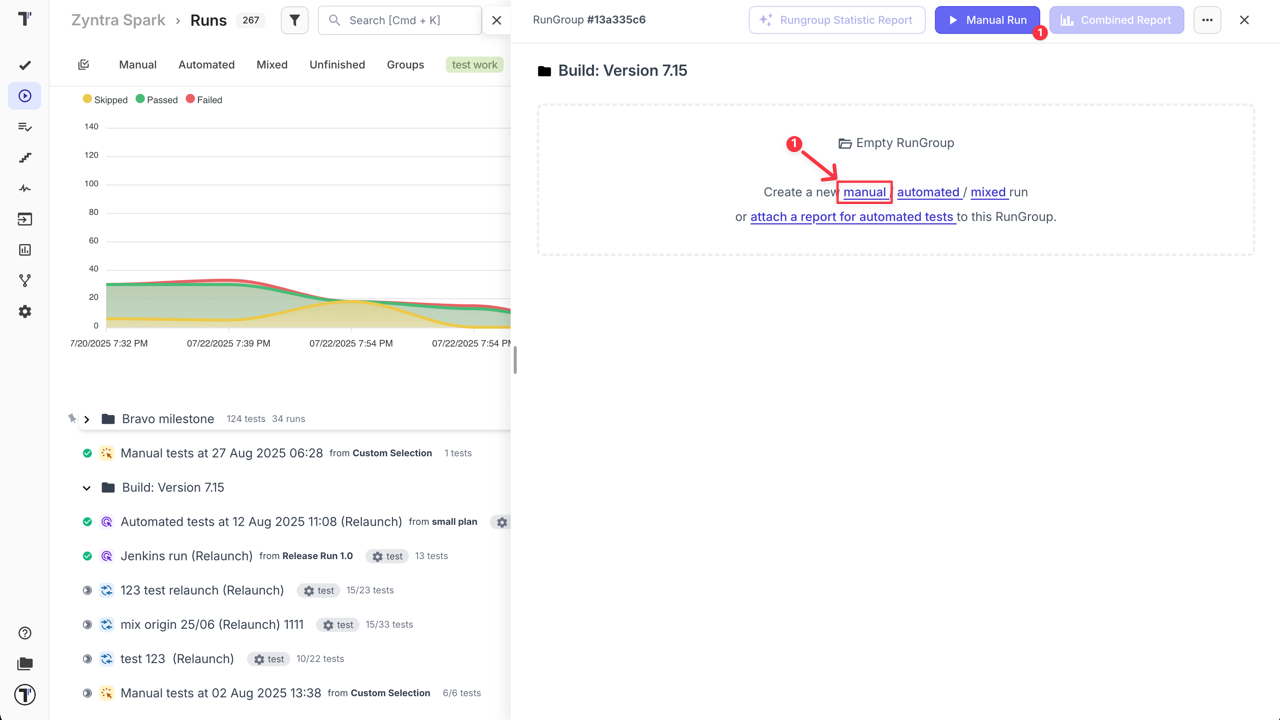Click the Runs play icon in sidebar

click(x=25, y=96)
